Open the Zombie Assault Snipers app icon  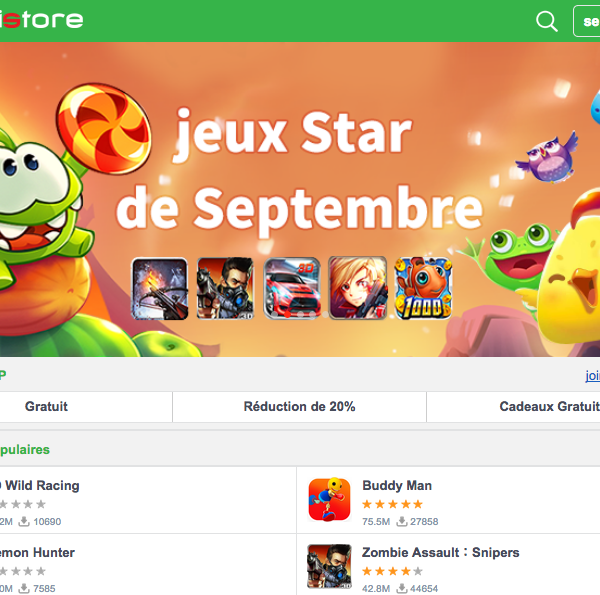(x=329, y=566)
